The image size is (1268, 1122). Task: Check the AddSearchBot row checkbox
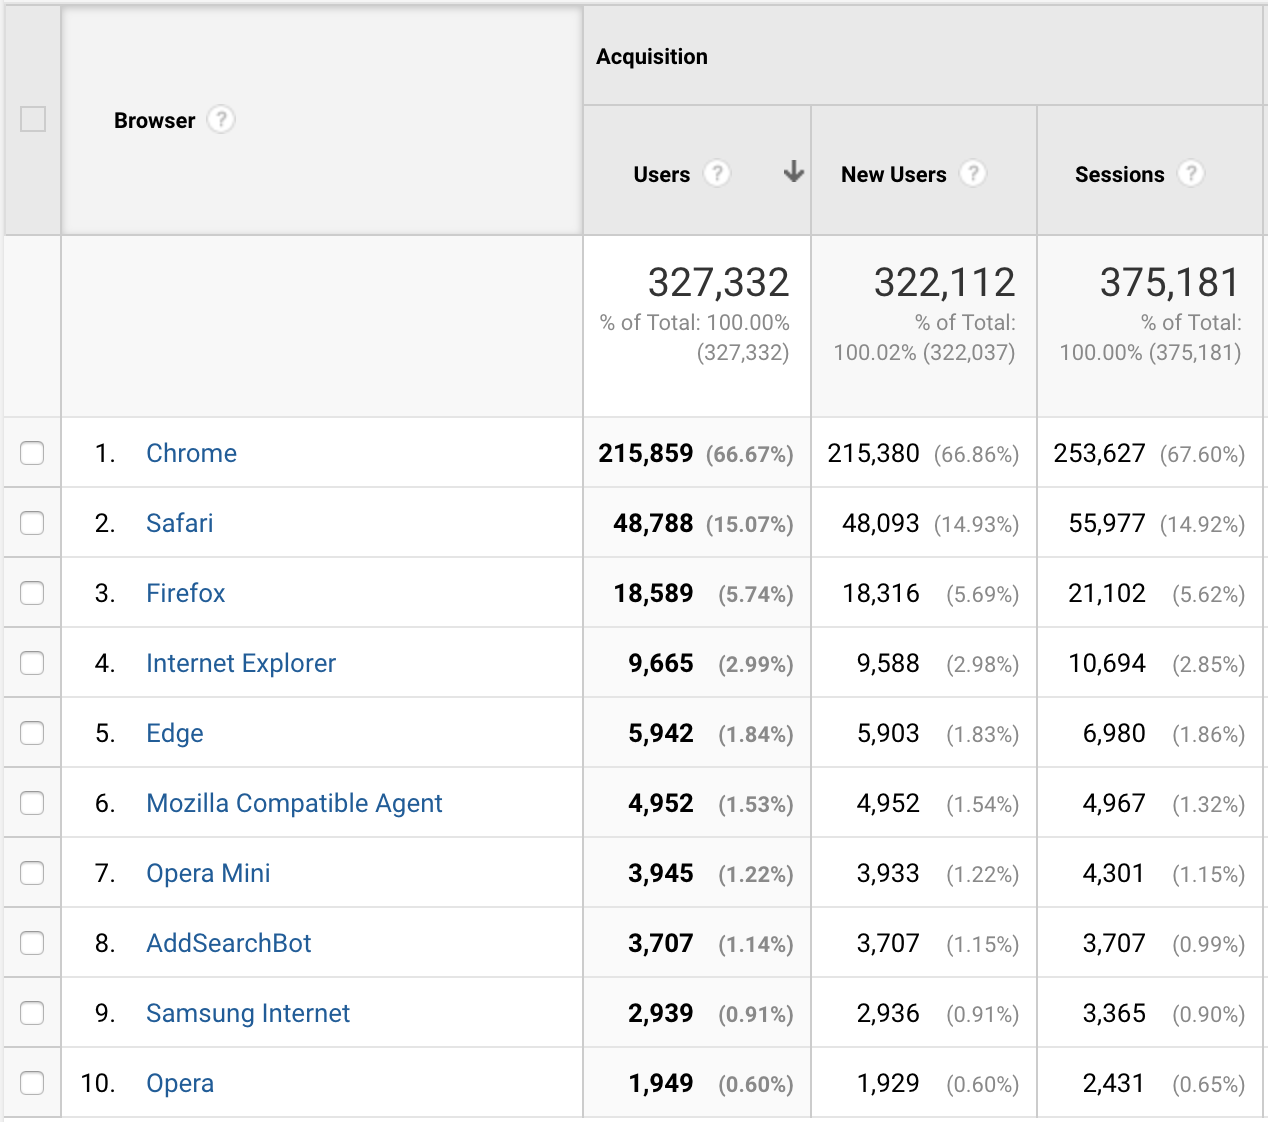[33, 943]
